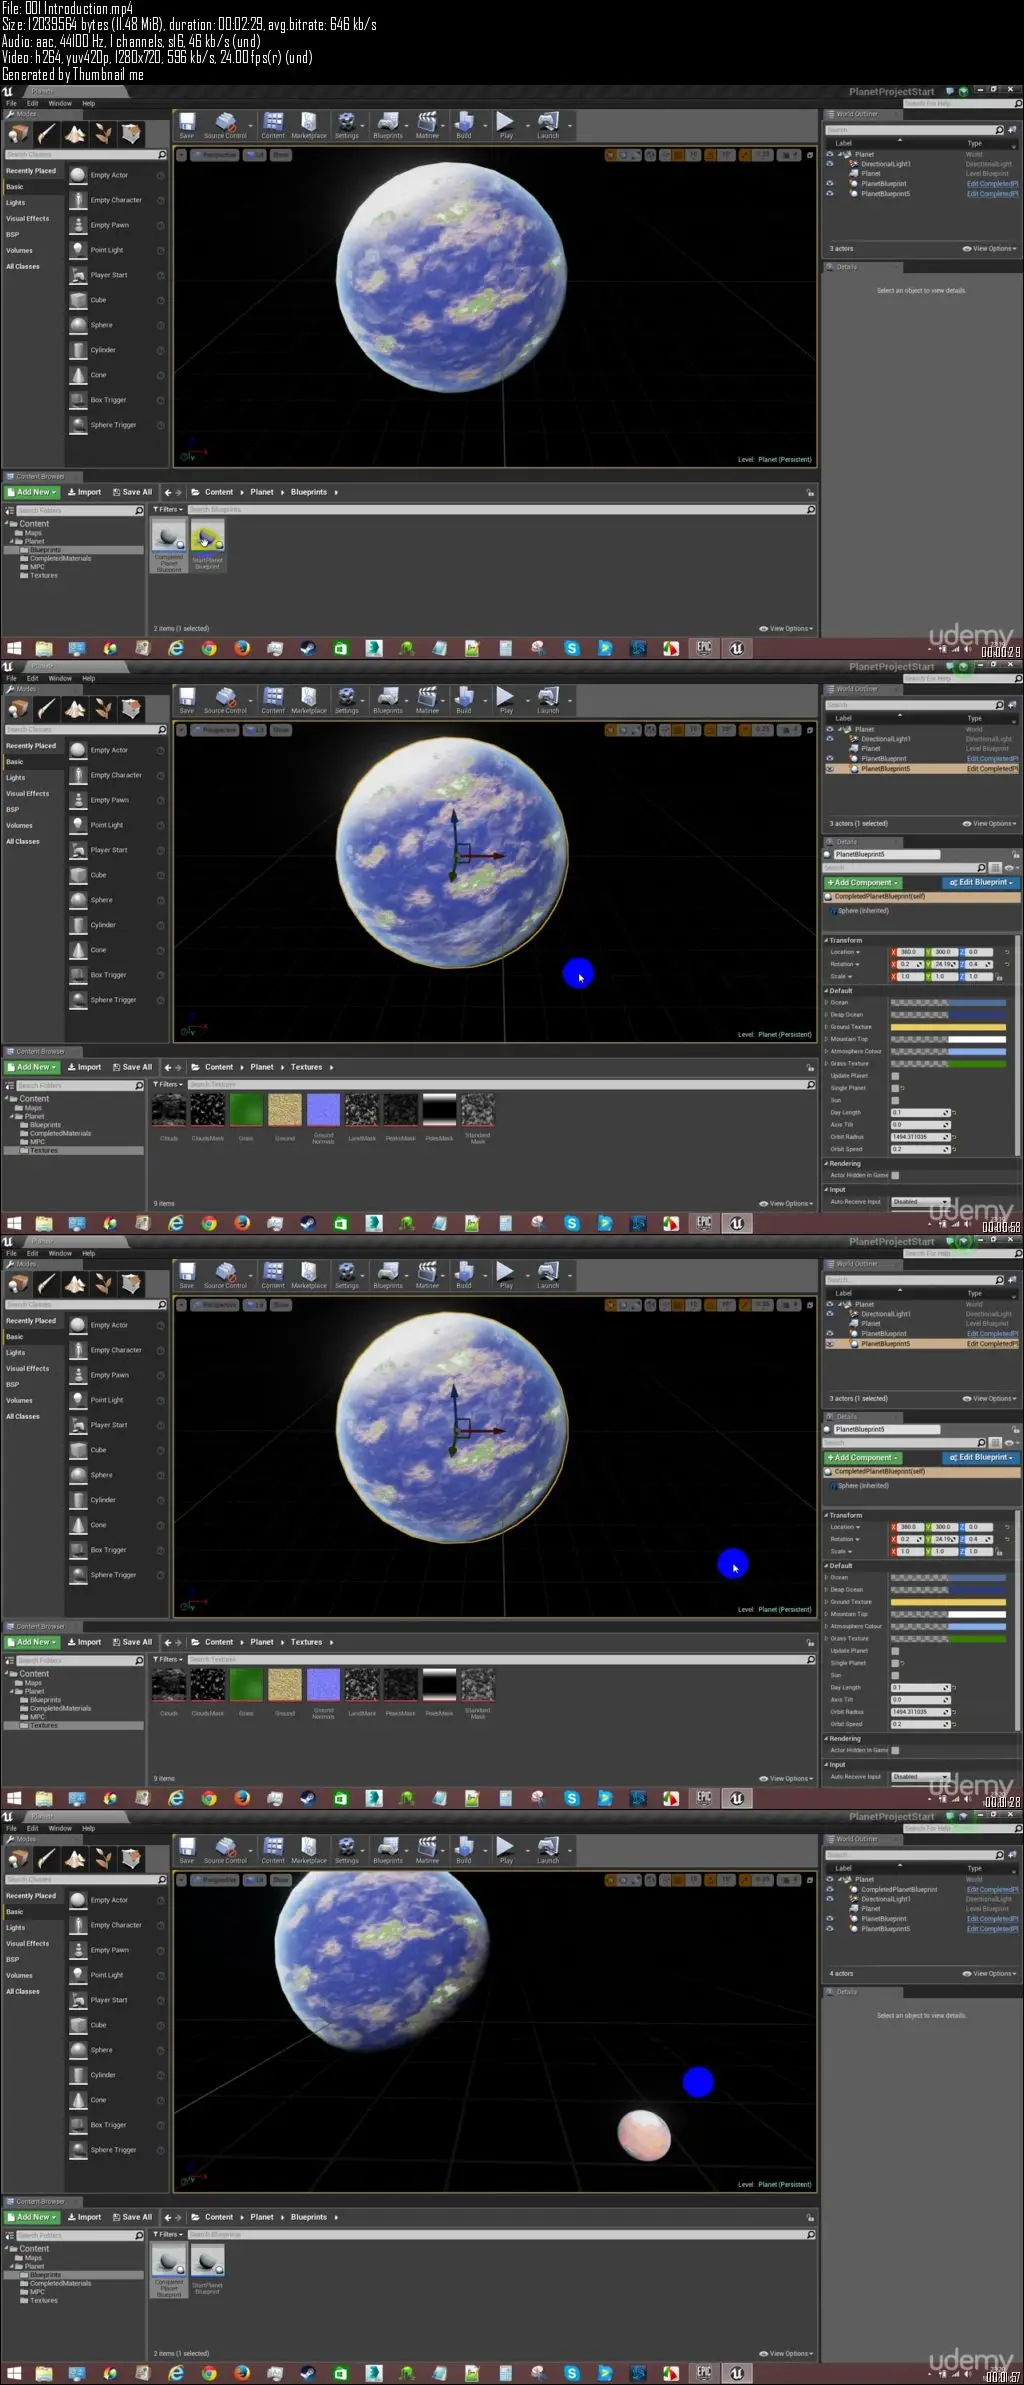
Task: Toggle eye icon for PlanetBlueprint5 in first frame outliner
Action: pos(829,194)
